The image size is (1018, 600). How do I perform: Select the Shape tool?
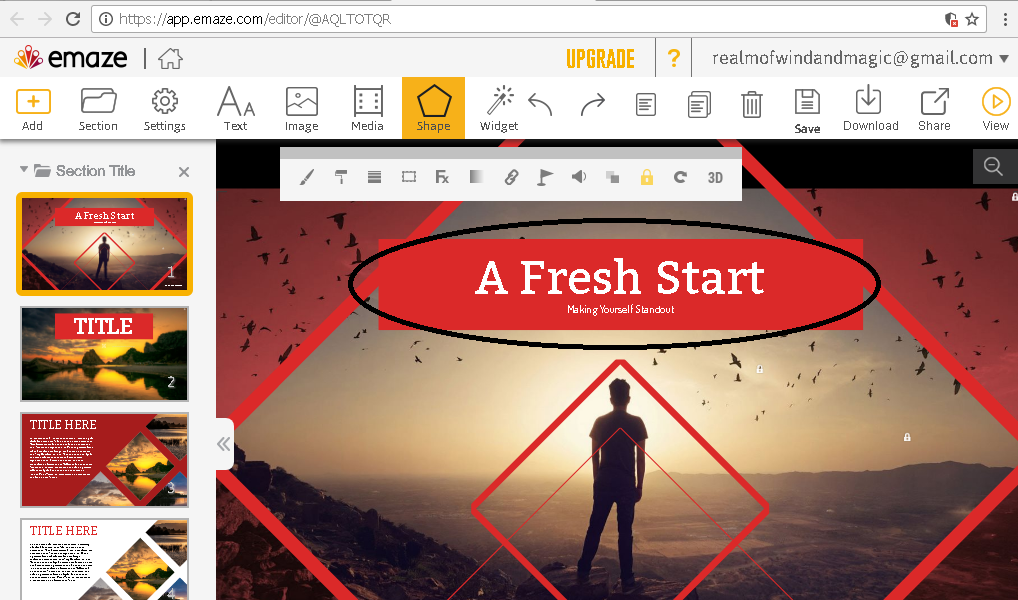(x=433, y=108)
